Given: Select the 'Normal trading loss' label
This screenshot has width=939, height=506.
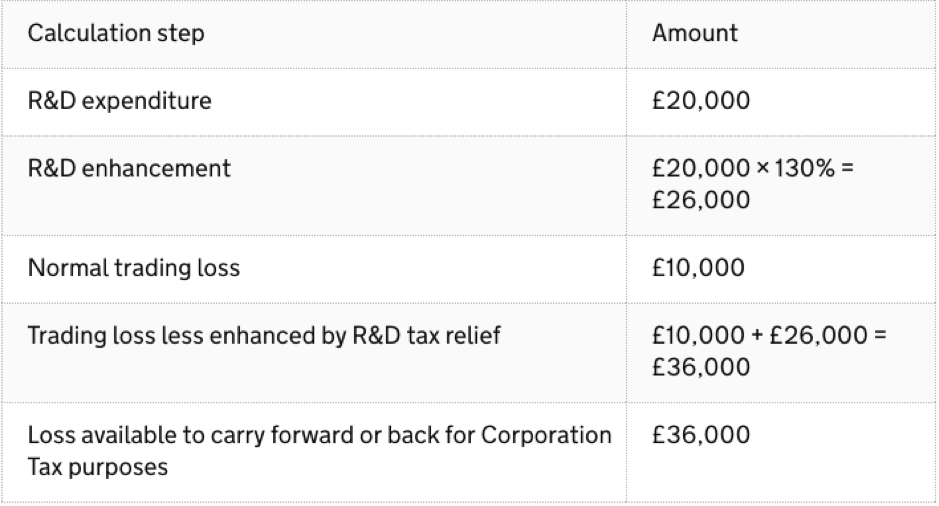Looking at the screenshot, I should click(134, 268).
